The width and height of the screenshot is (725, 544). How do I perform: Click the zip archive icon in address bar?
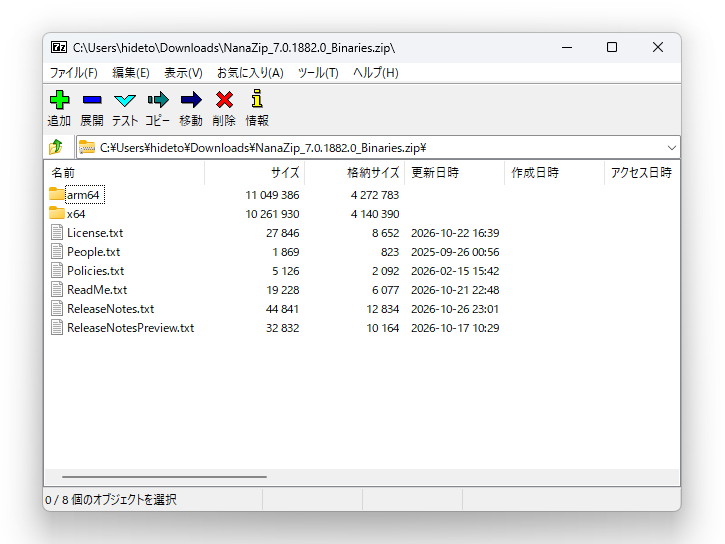(87, 147)
